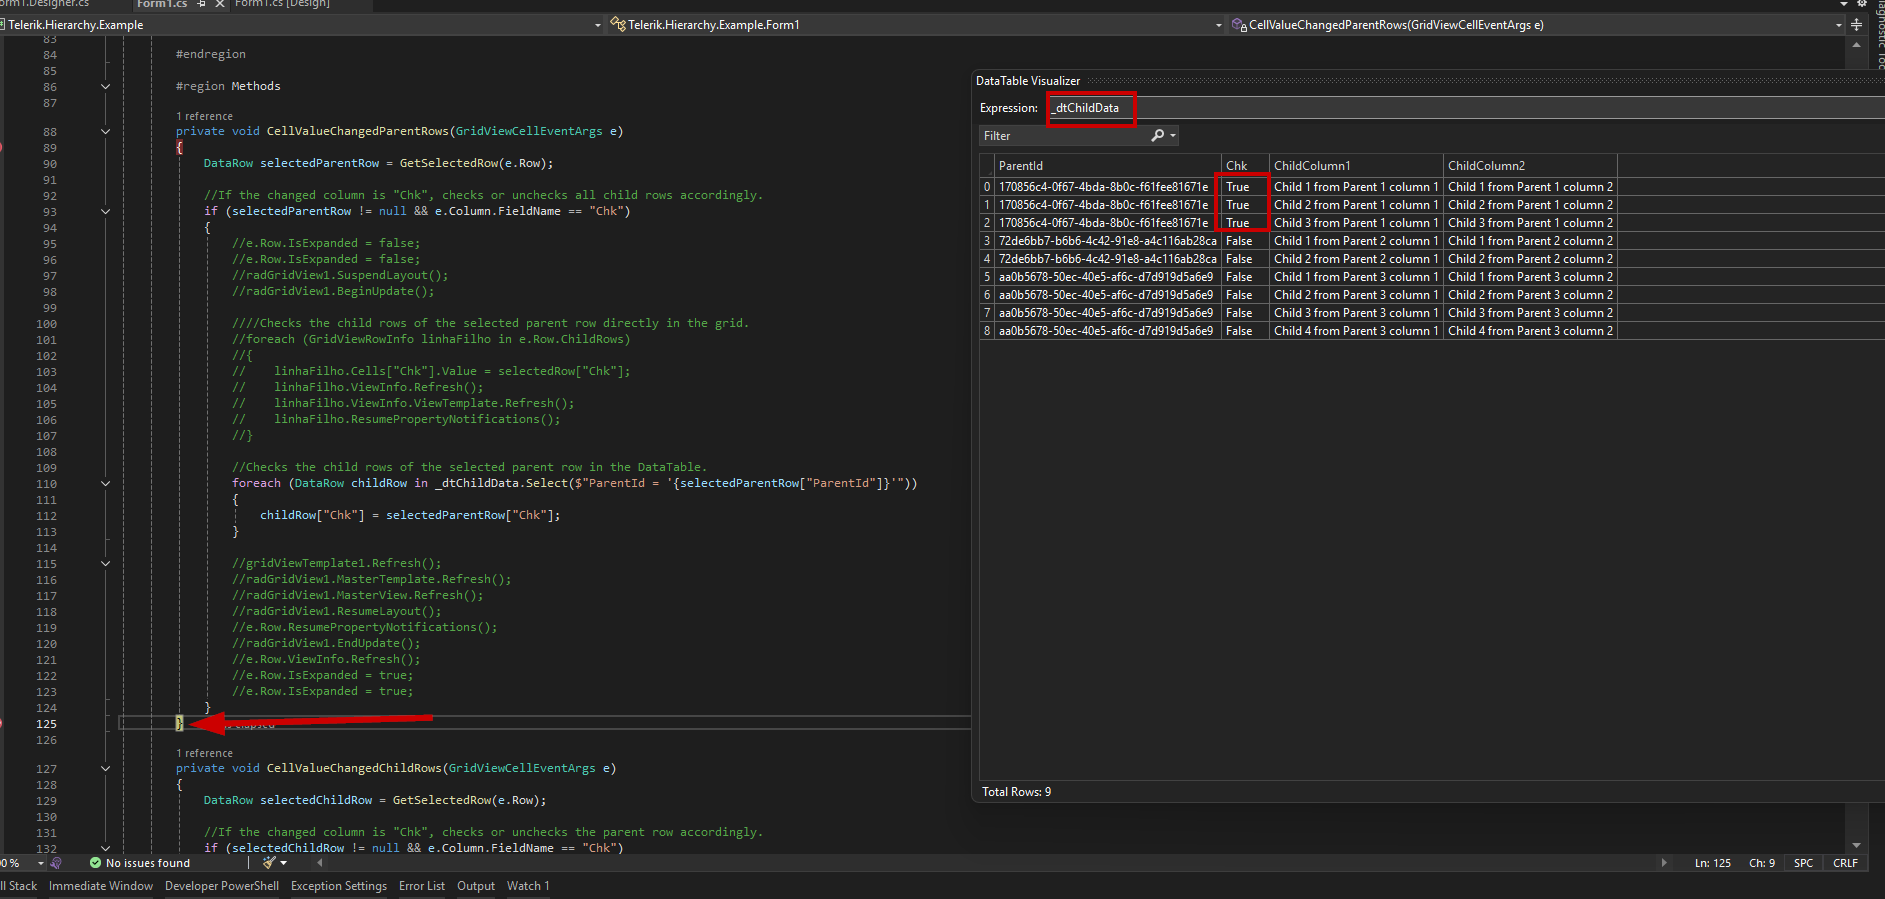1885x899 pixels.
Task: Collapse the CellValueChangedParentRows method at line 88
Action: pos(106,131)
